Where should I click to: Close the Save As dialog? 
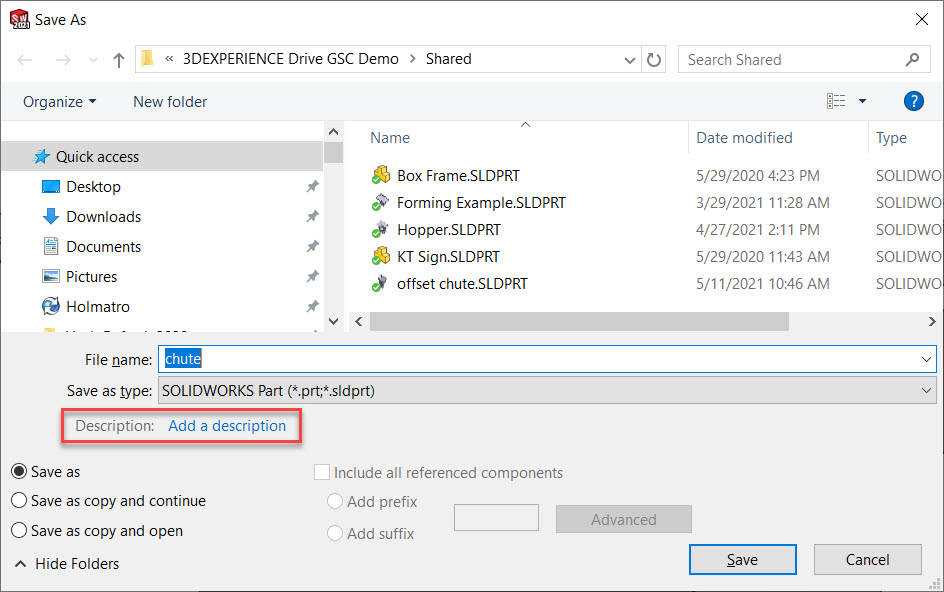click(921, 19)
